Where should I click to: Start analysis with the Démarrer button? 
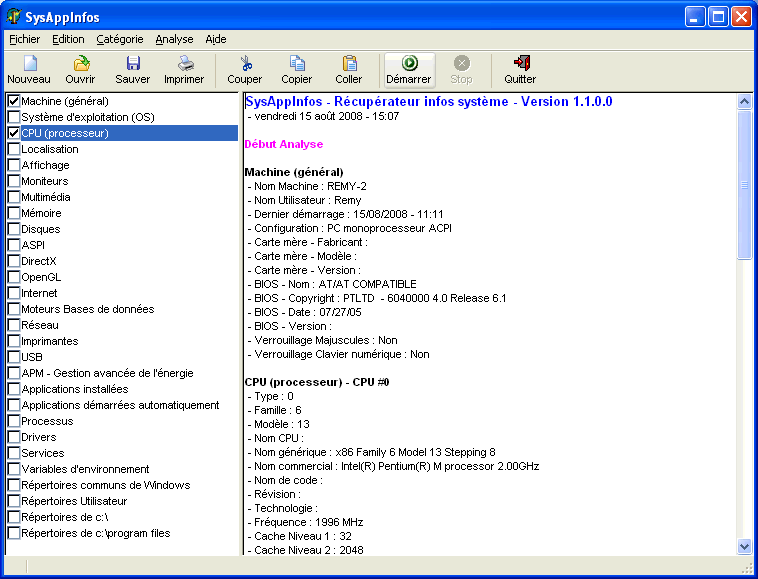click(x=408, y=69)
